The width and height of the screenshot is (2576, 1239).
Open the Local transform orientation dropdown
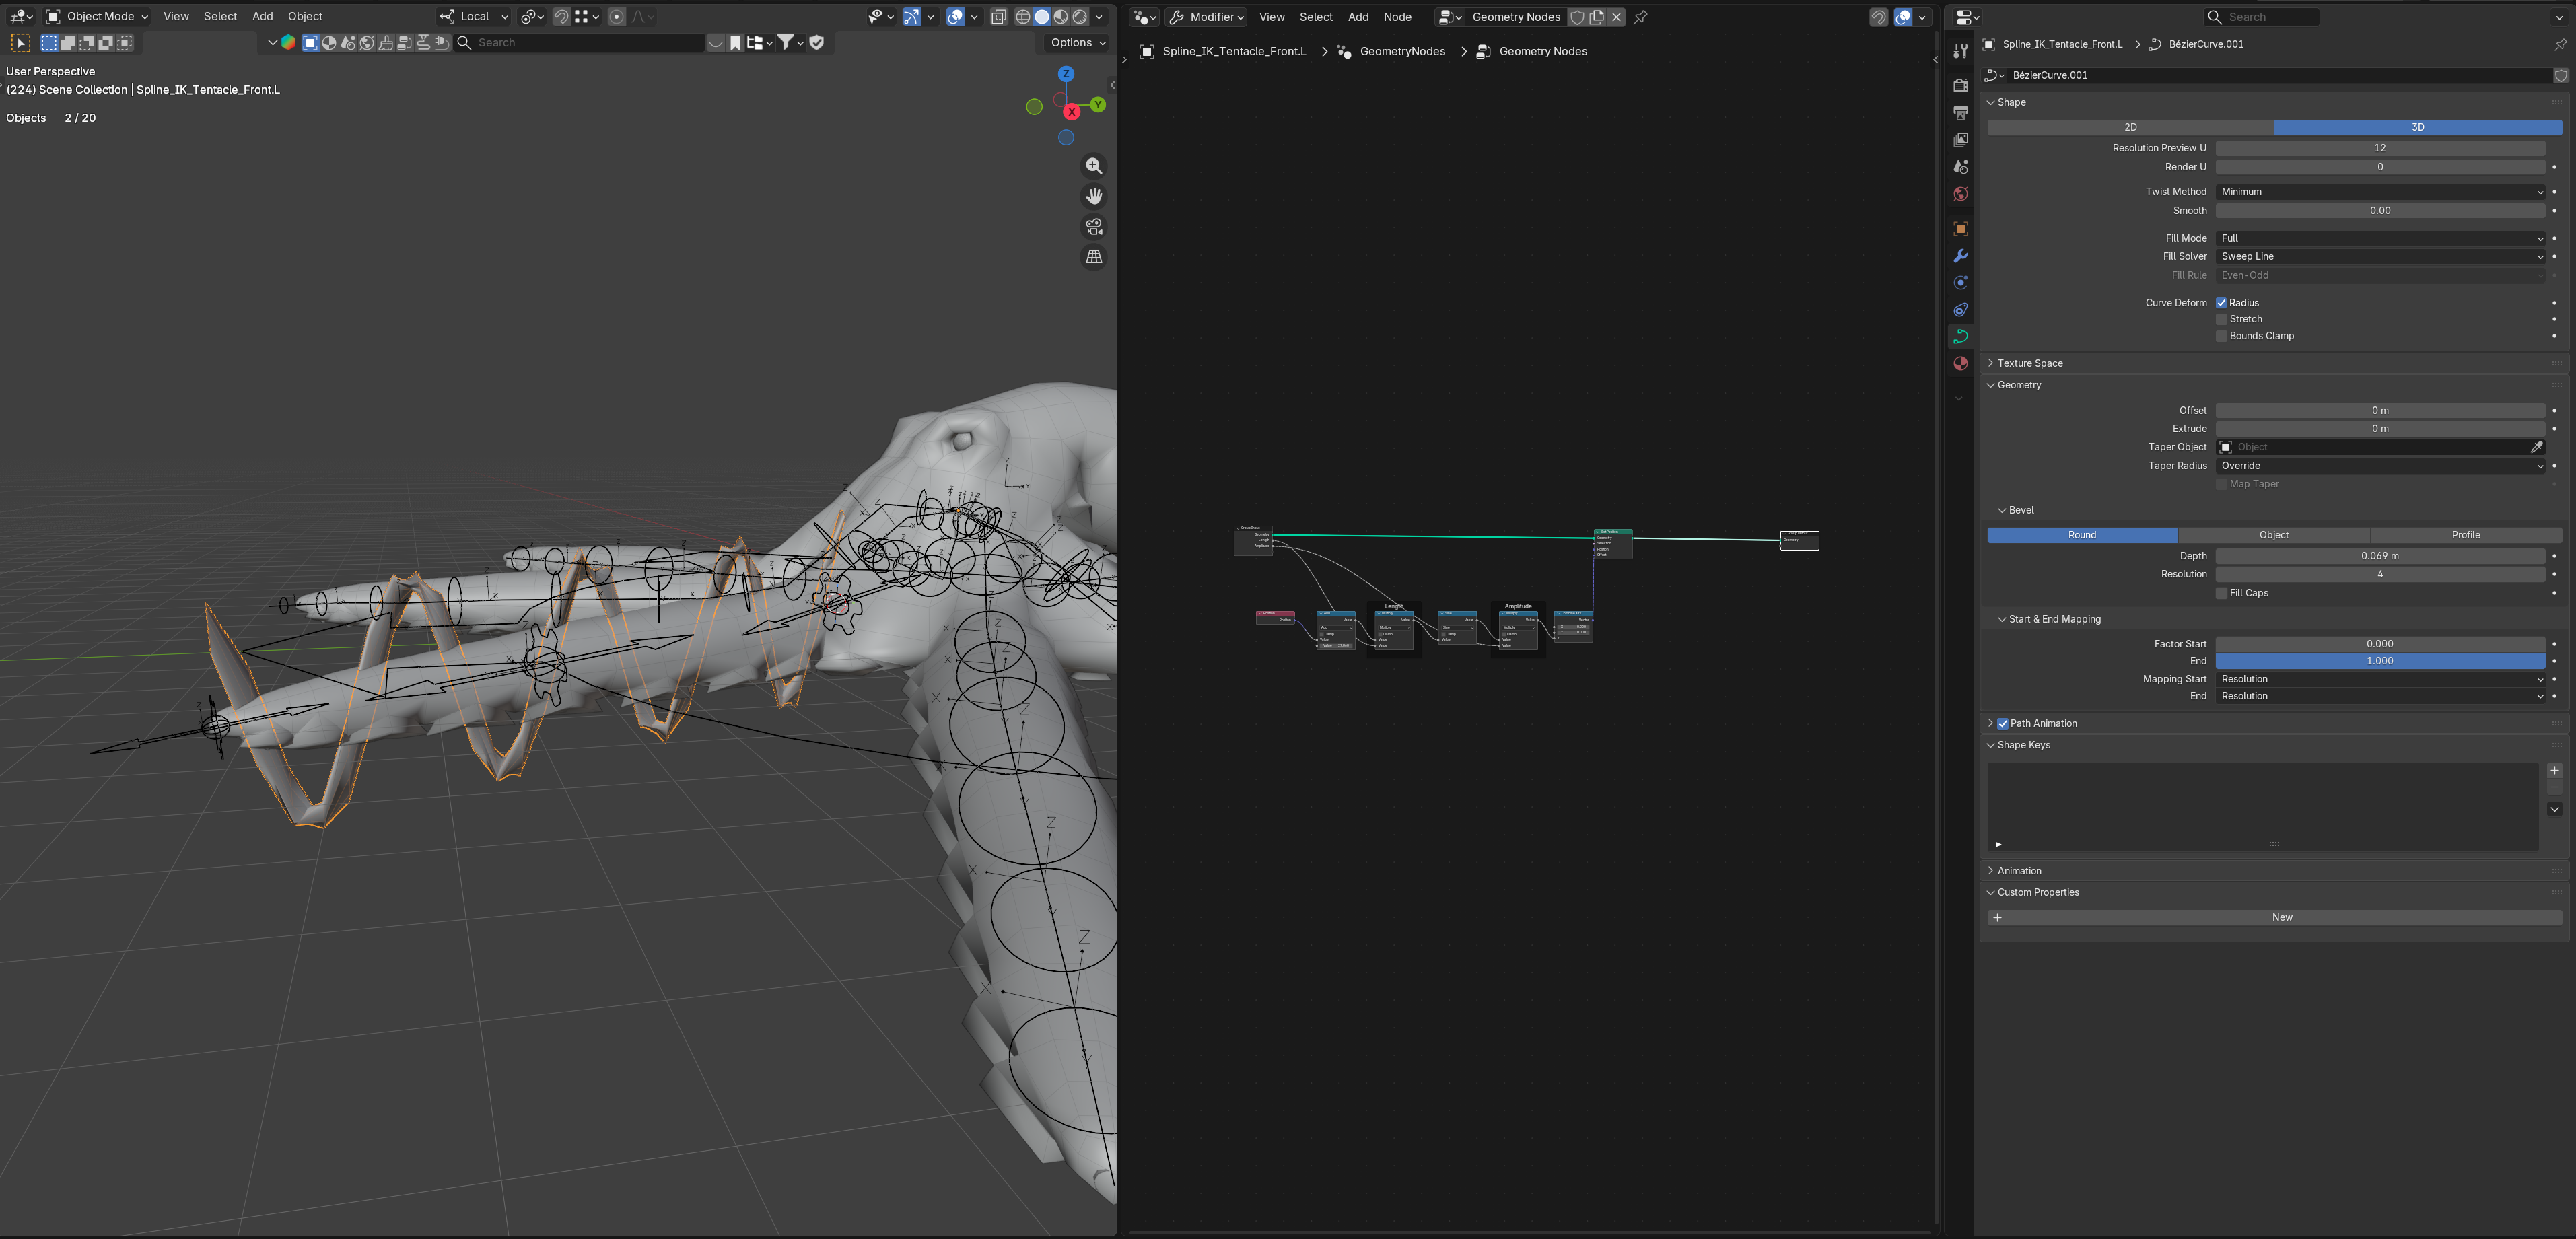coord(474,17)
